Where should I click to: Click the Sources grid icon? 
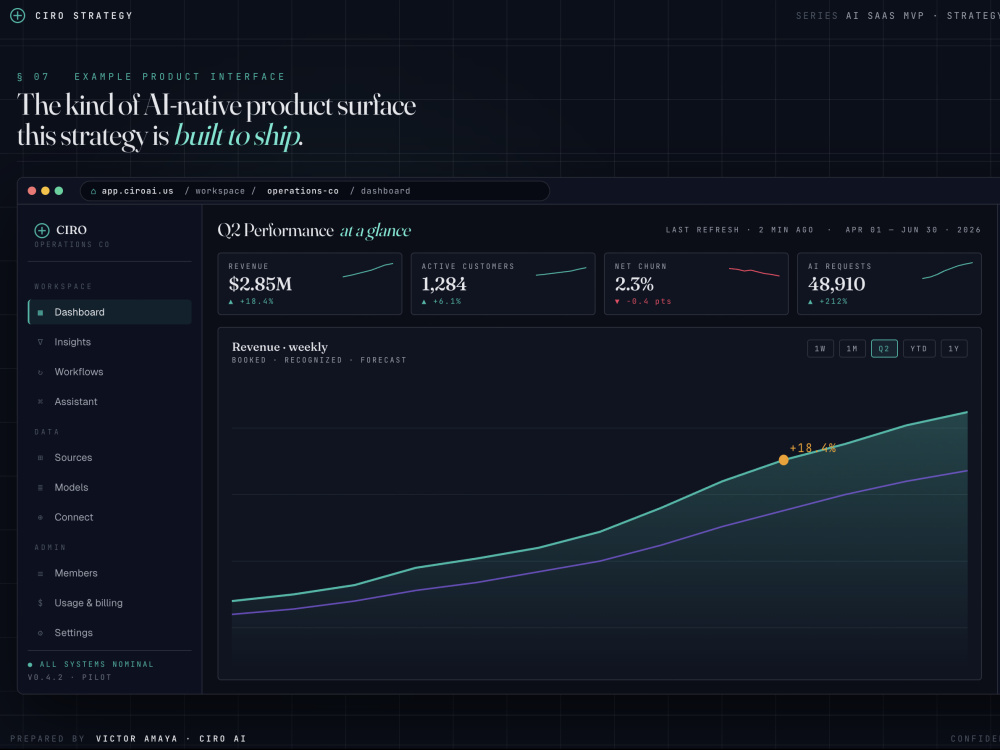click(40, 458)
